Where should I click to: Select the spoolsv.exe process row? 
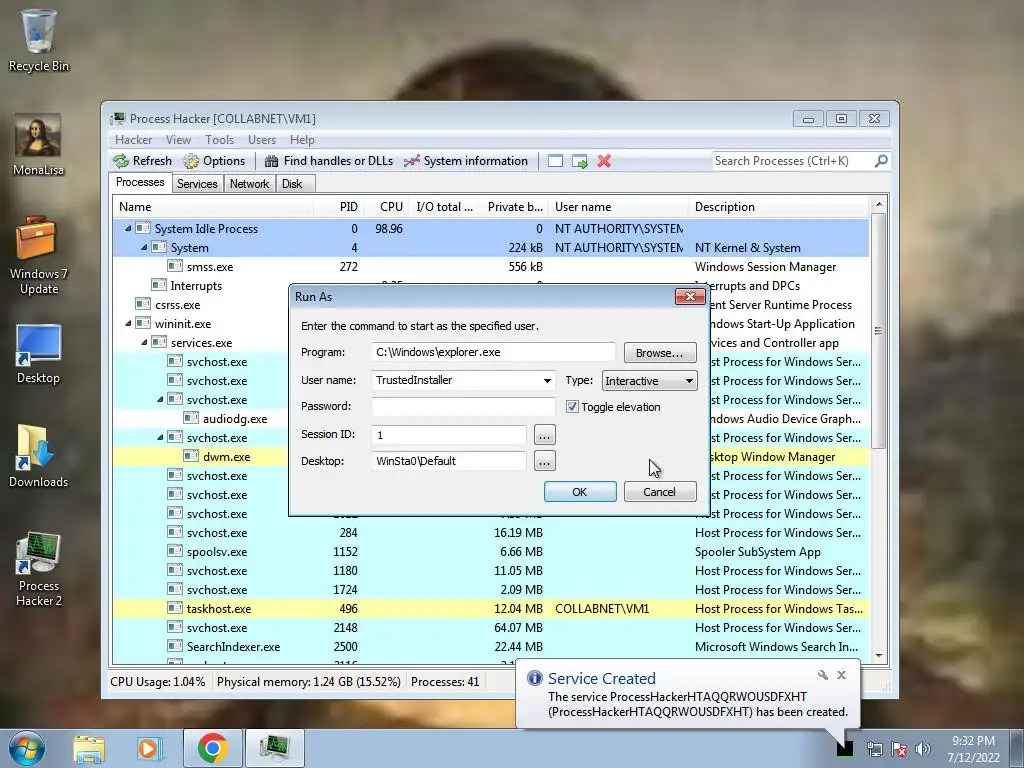(x=491, y=552)
